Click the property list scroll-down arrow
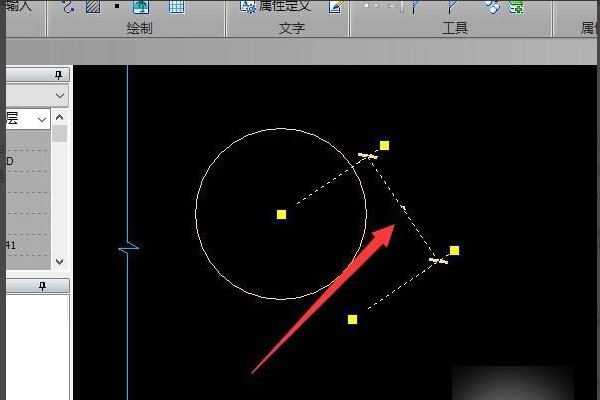Screen dimensions: 600x400 59,262
